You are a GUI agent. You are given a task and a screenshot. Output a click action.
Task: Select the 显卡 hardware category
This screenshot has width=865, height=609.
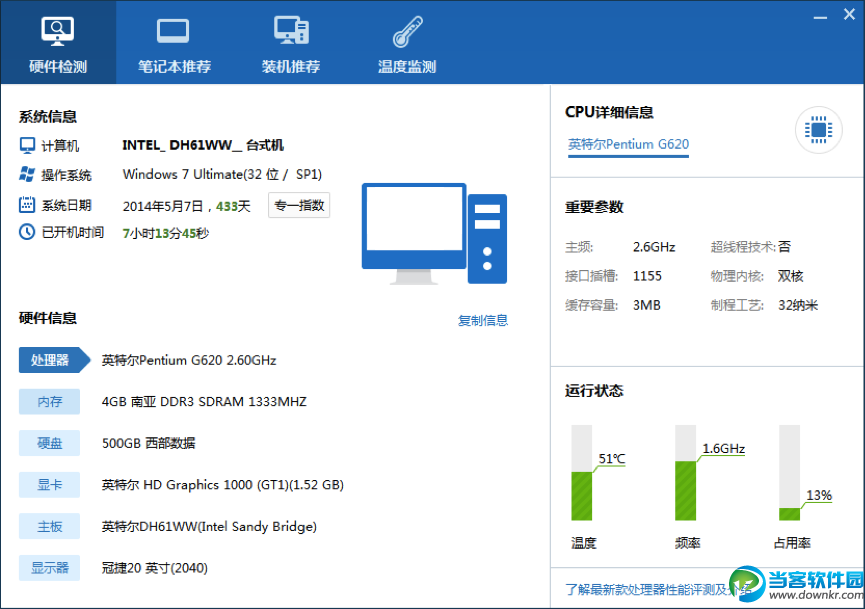point(49,485)
